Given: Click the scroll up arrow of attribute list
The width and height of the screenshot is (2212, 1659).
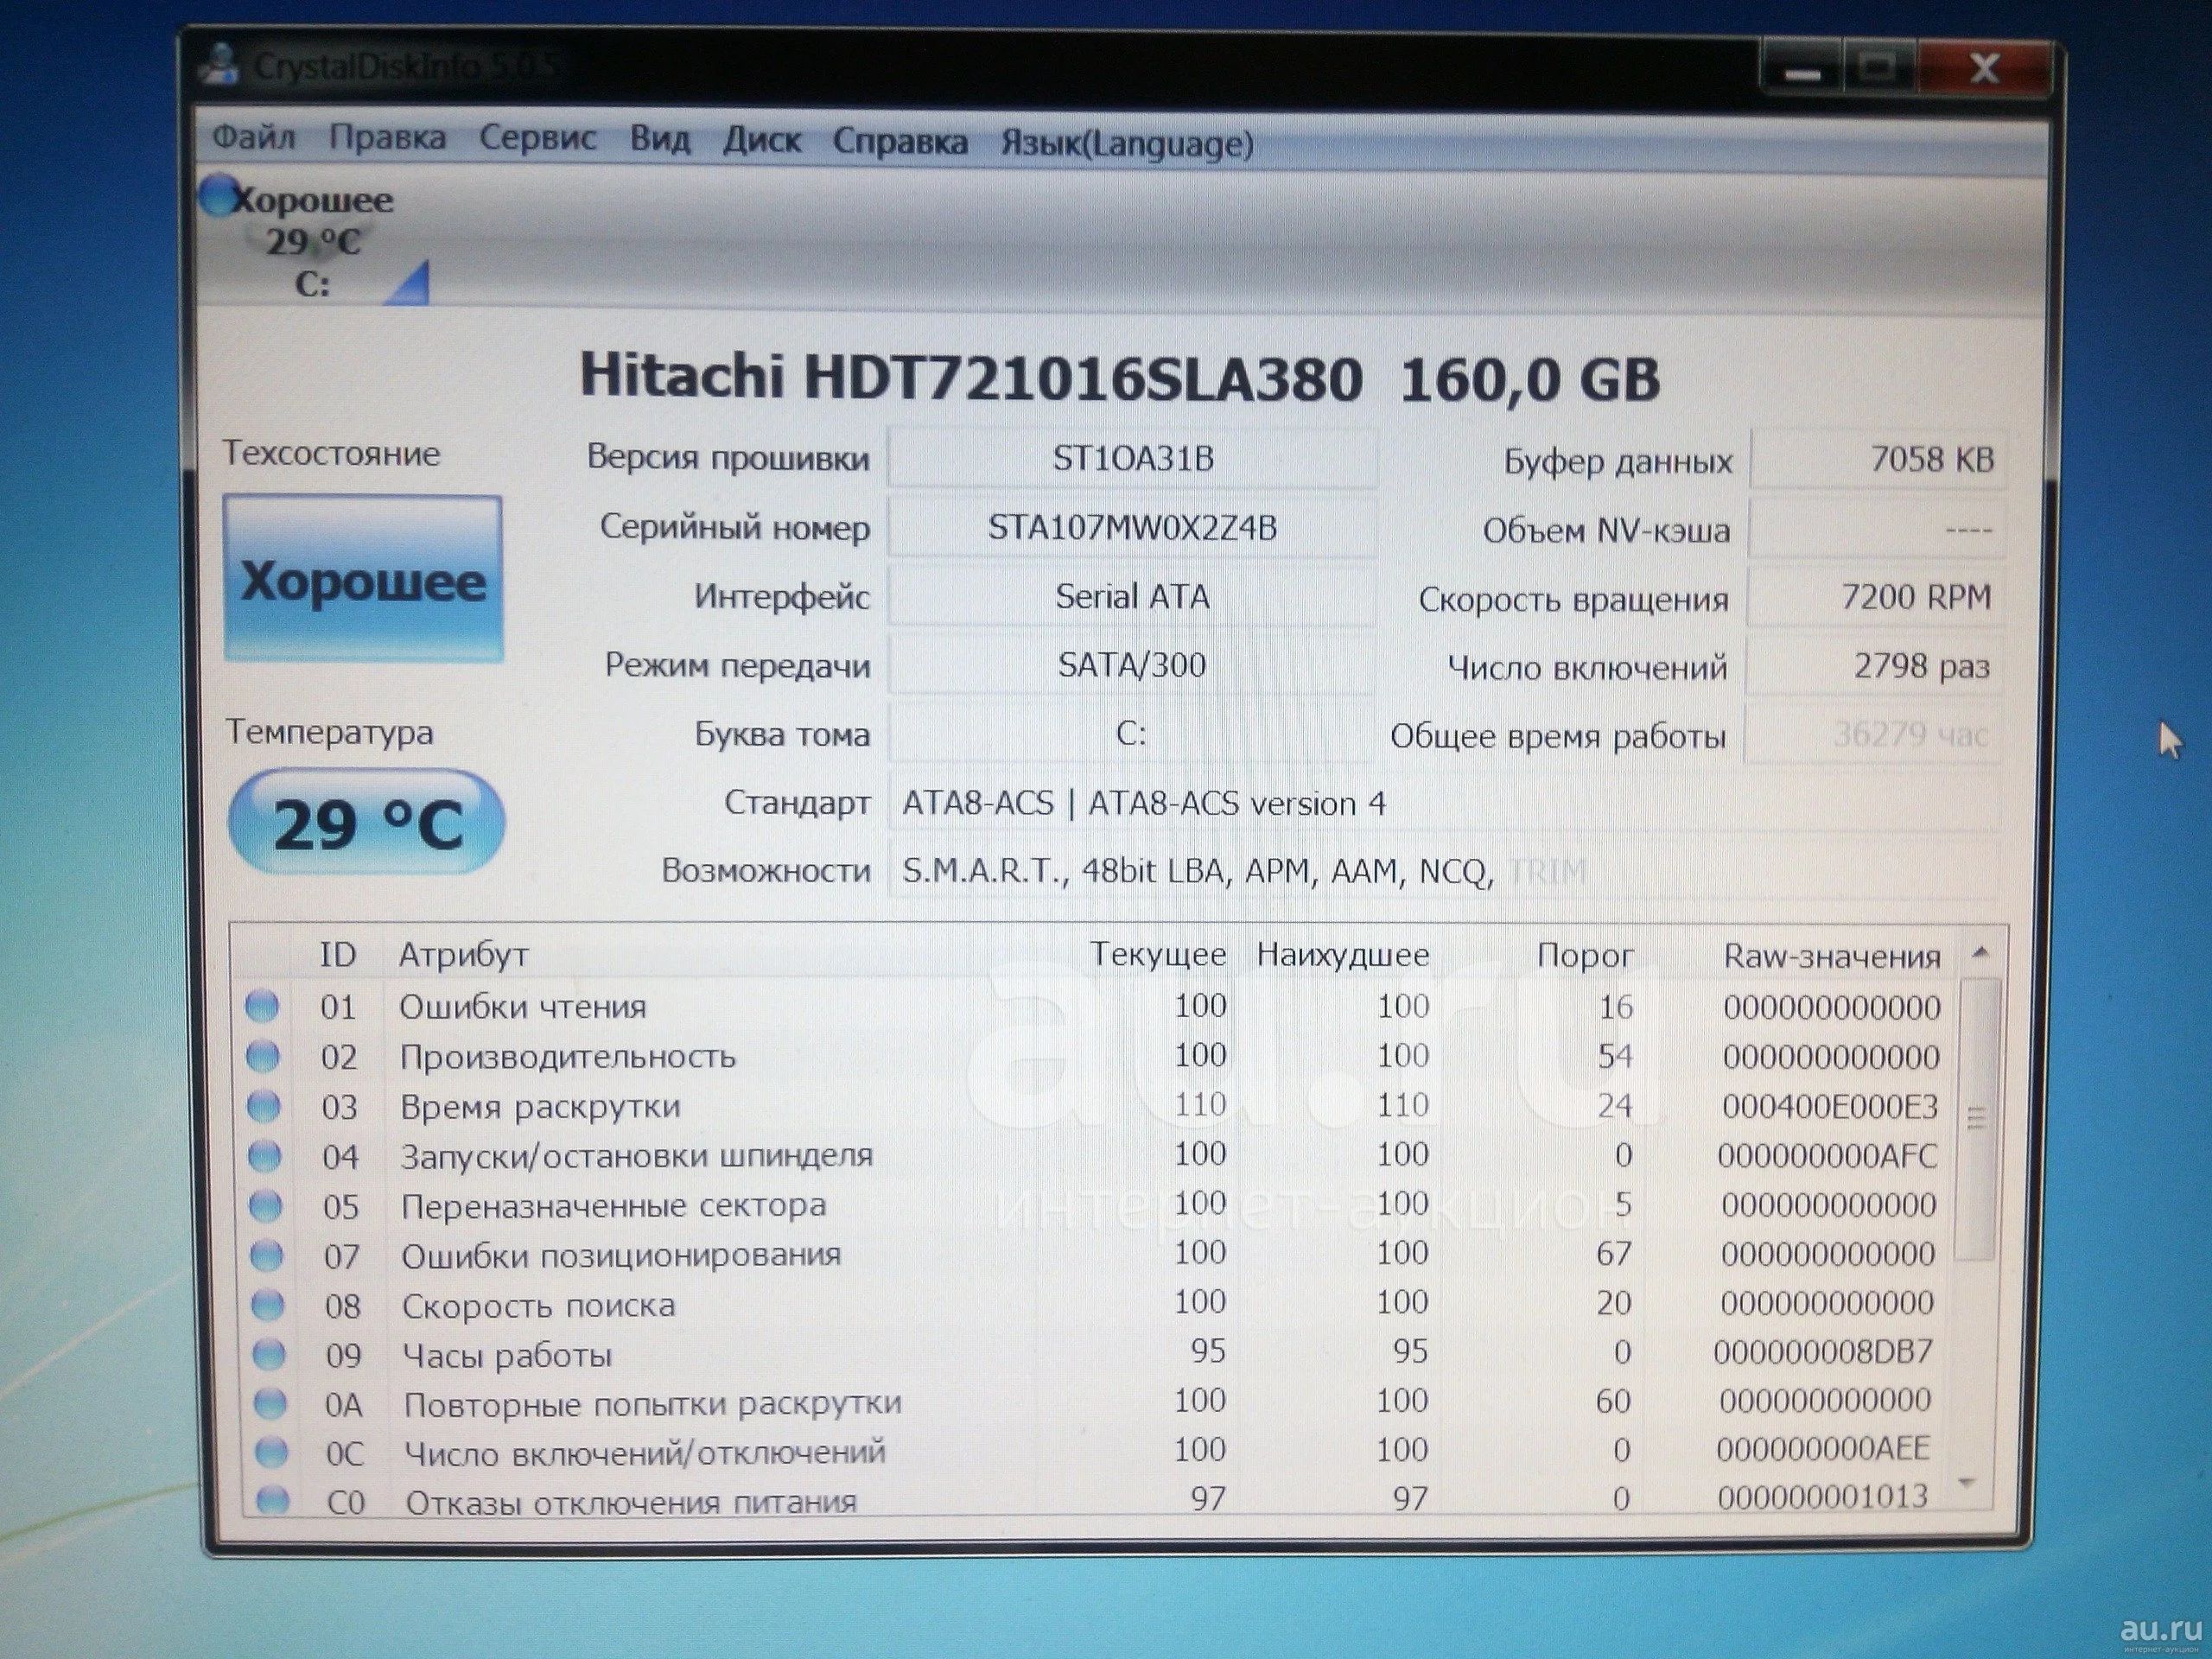Looking at the screenshot, I should click(1980, 953).
